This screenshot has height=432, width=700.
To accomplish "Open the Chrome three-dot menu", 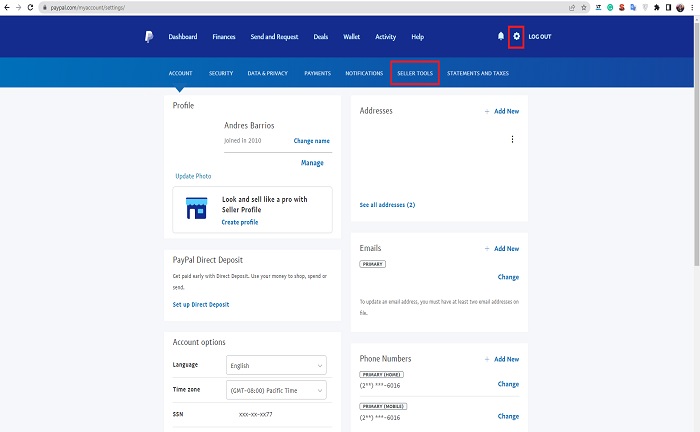I will tap(692, 8).
